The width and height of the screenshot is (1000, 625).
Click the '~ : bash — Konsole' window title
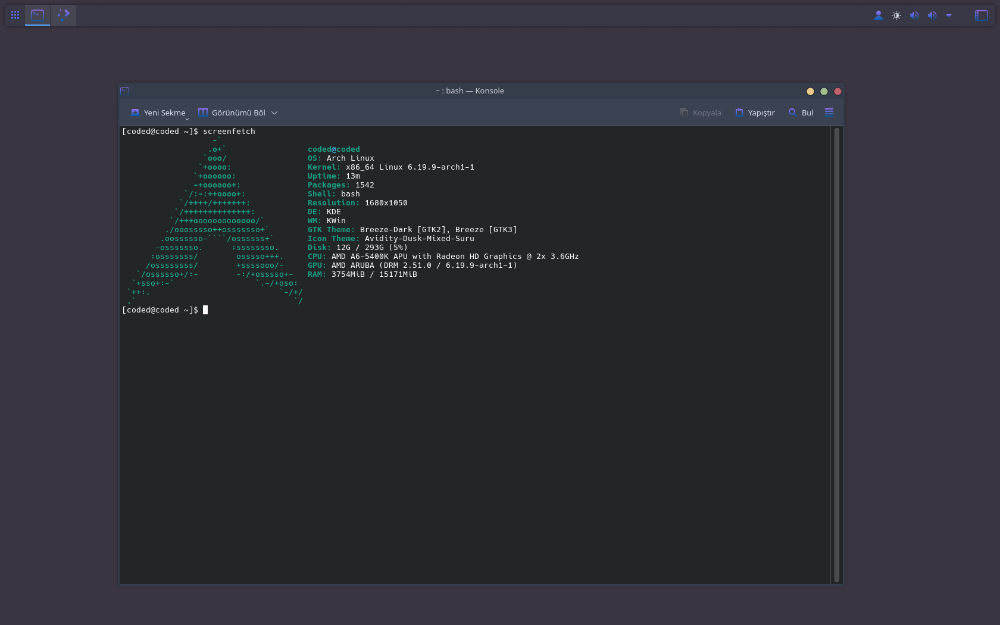(470, 91)
